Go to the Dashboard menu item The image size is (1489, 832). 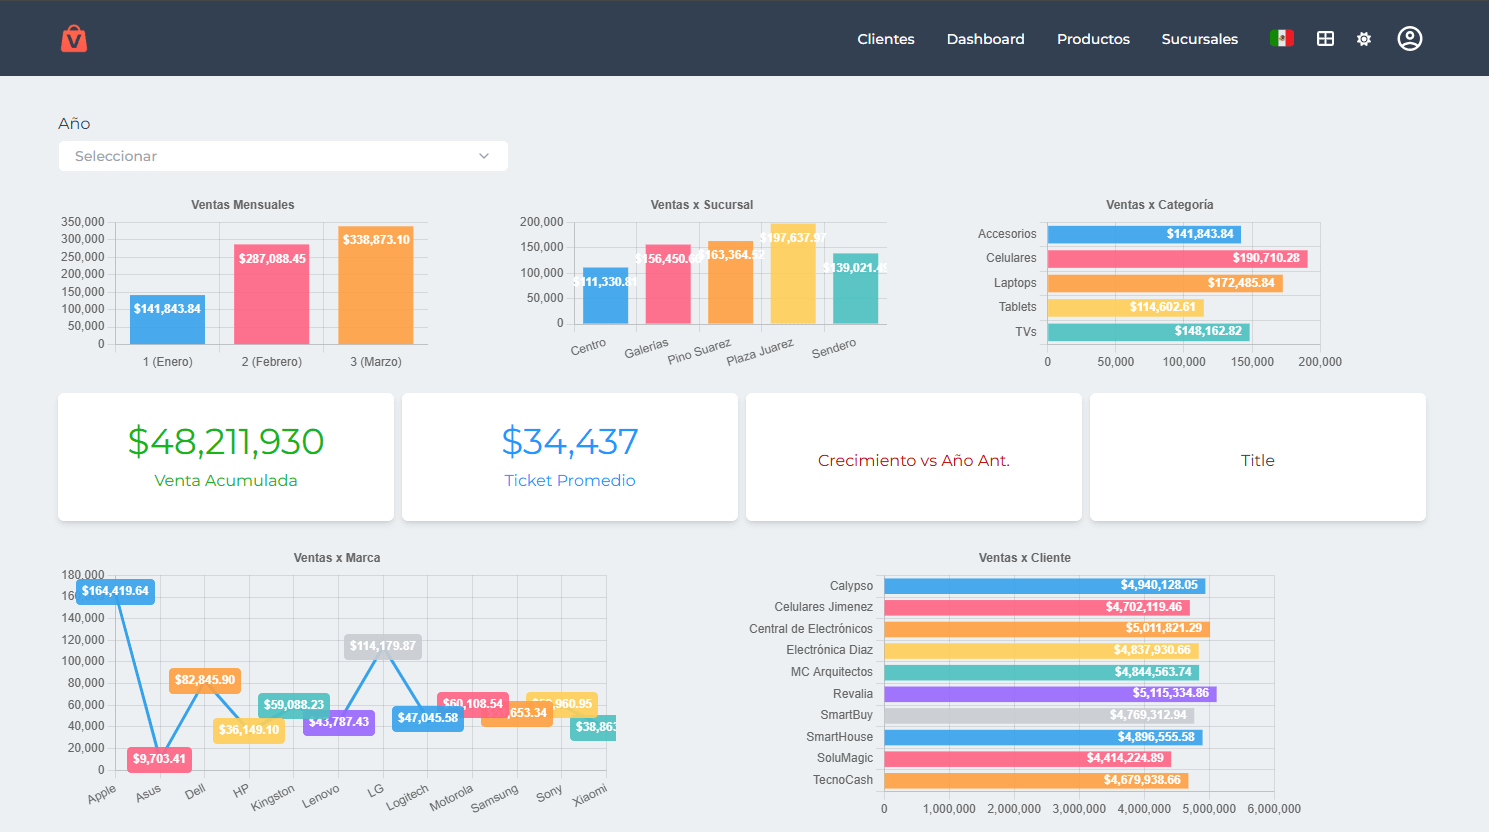pyautogui.click(x=985, y=39)
